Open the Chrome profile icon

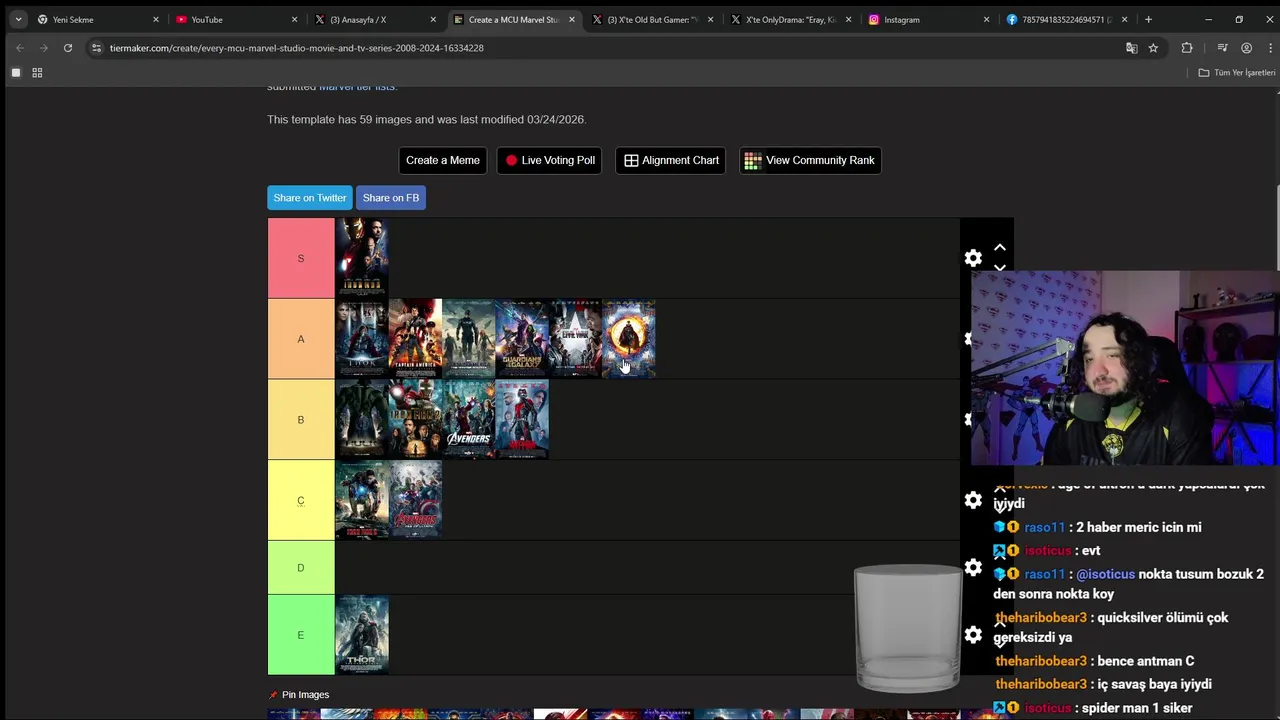(x=1246, y=48)
